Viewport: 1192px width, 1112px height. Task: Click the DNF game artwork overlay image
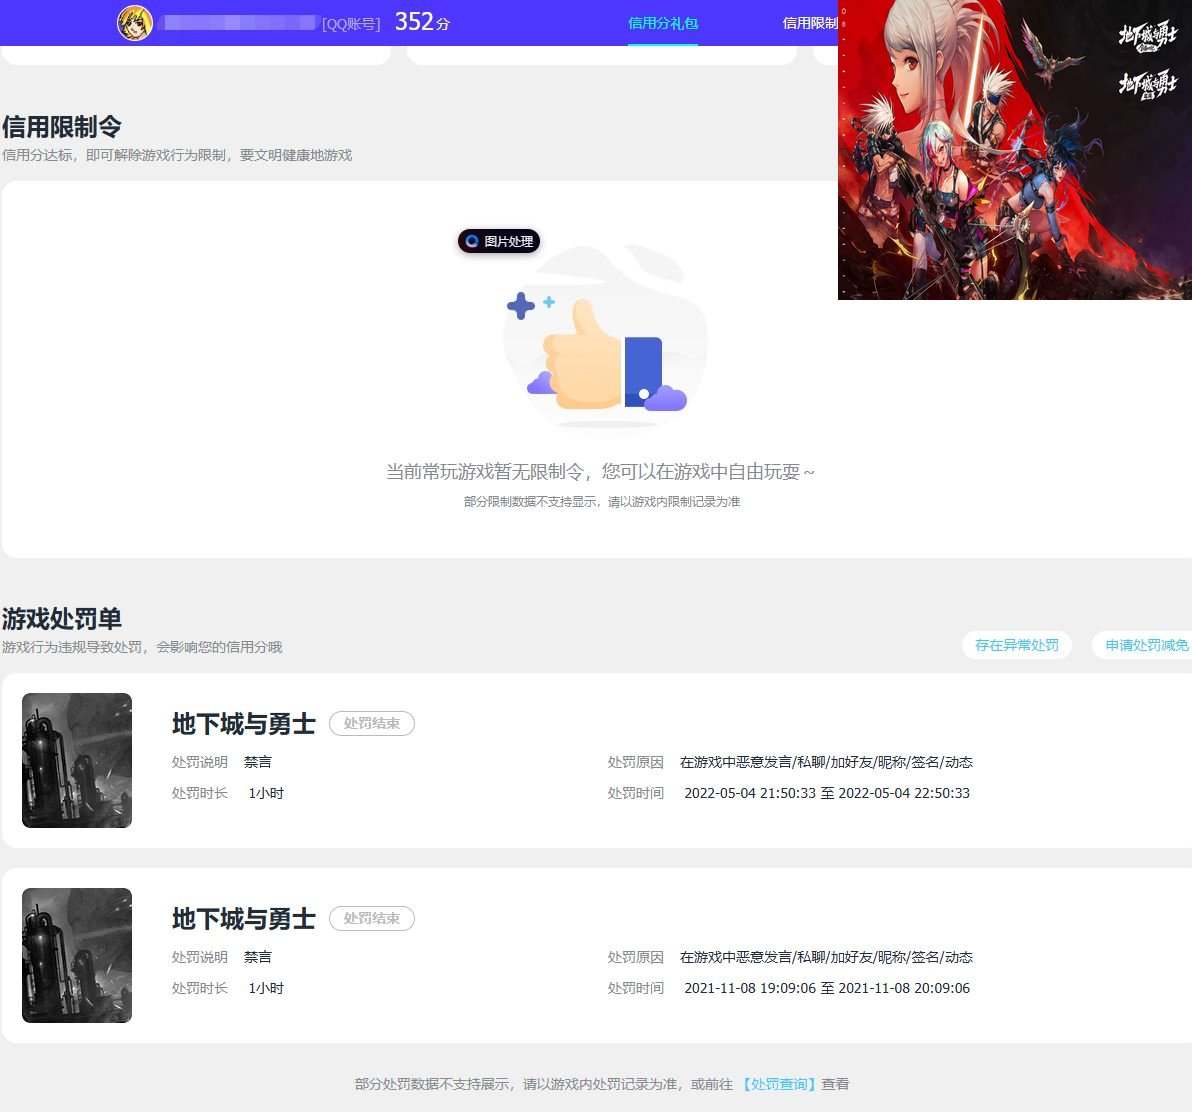point(1015,150)
